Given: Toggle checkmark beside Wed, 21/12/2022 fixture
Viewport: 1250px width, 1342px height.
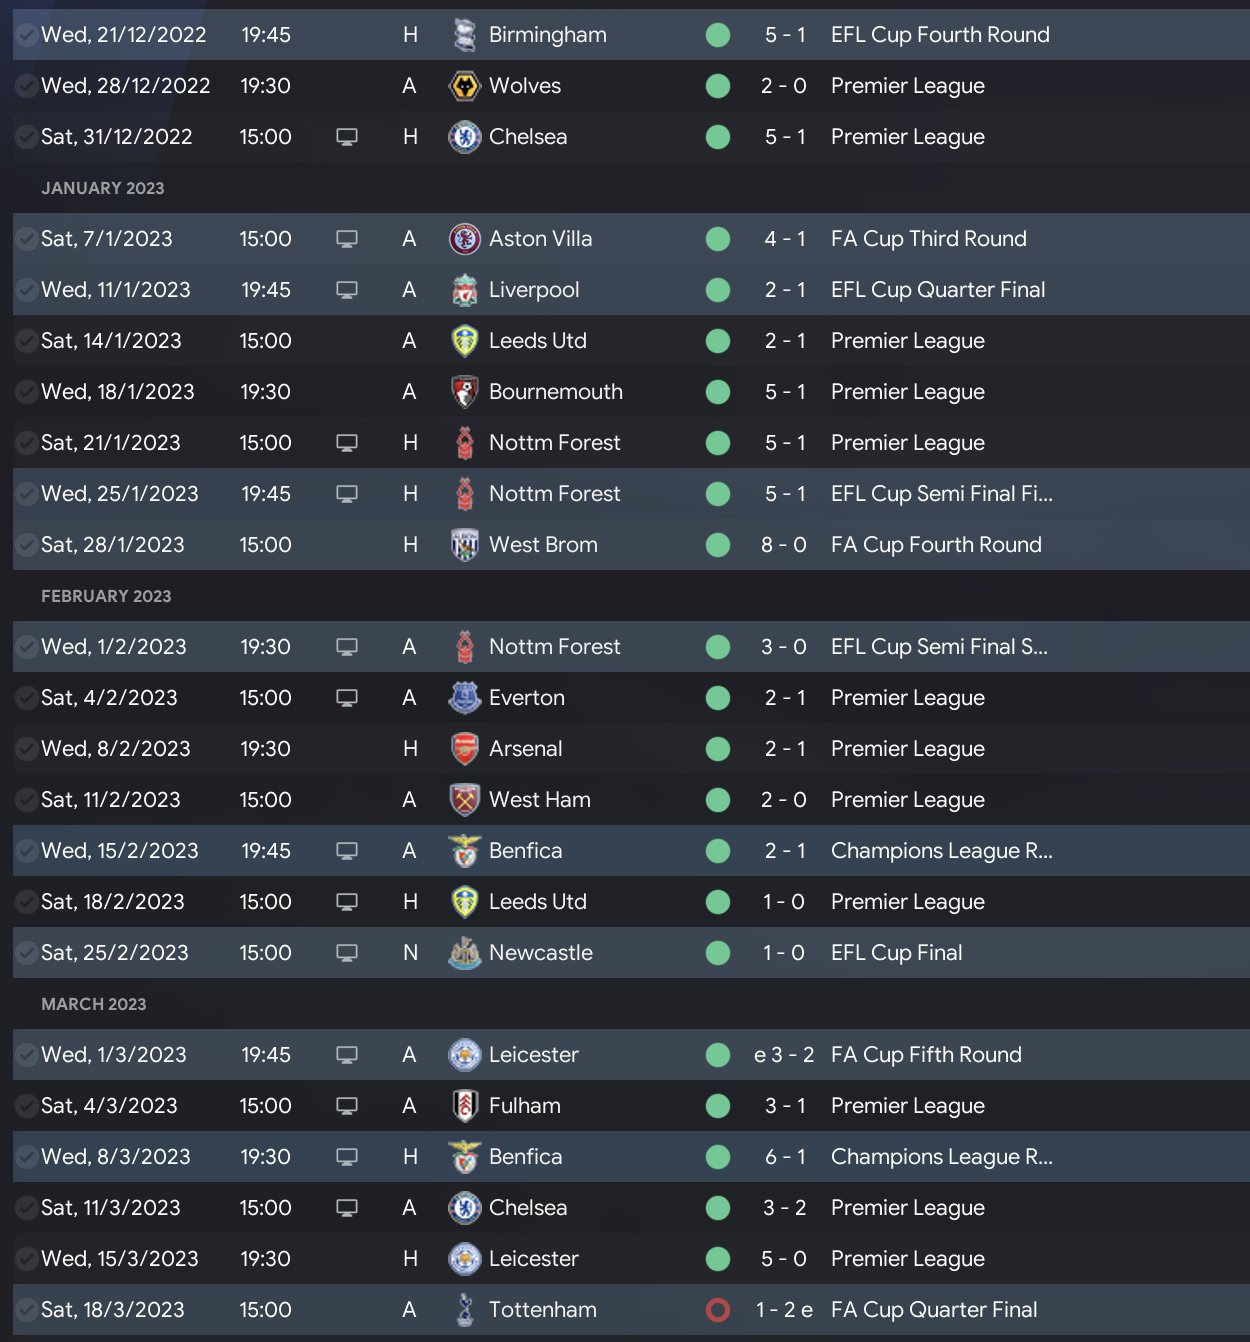Looking at the screenshot, I should [27, 35].
